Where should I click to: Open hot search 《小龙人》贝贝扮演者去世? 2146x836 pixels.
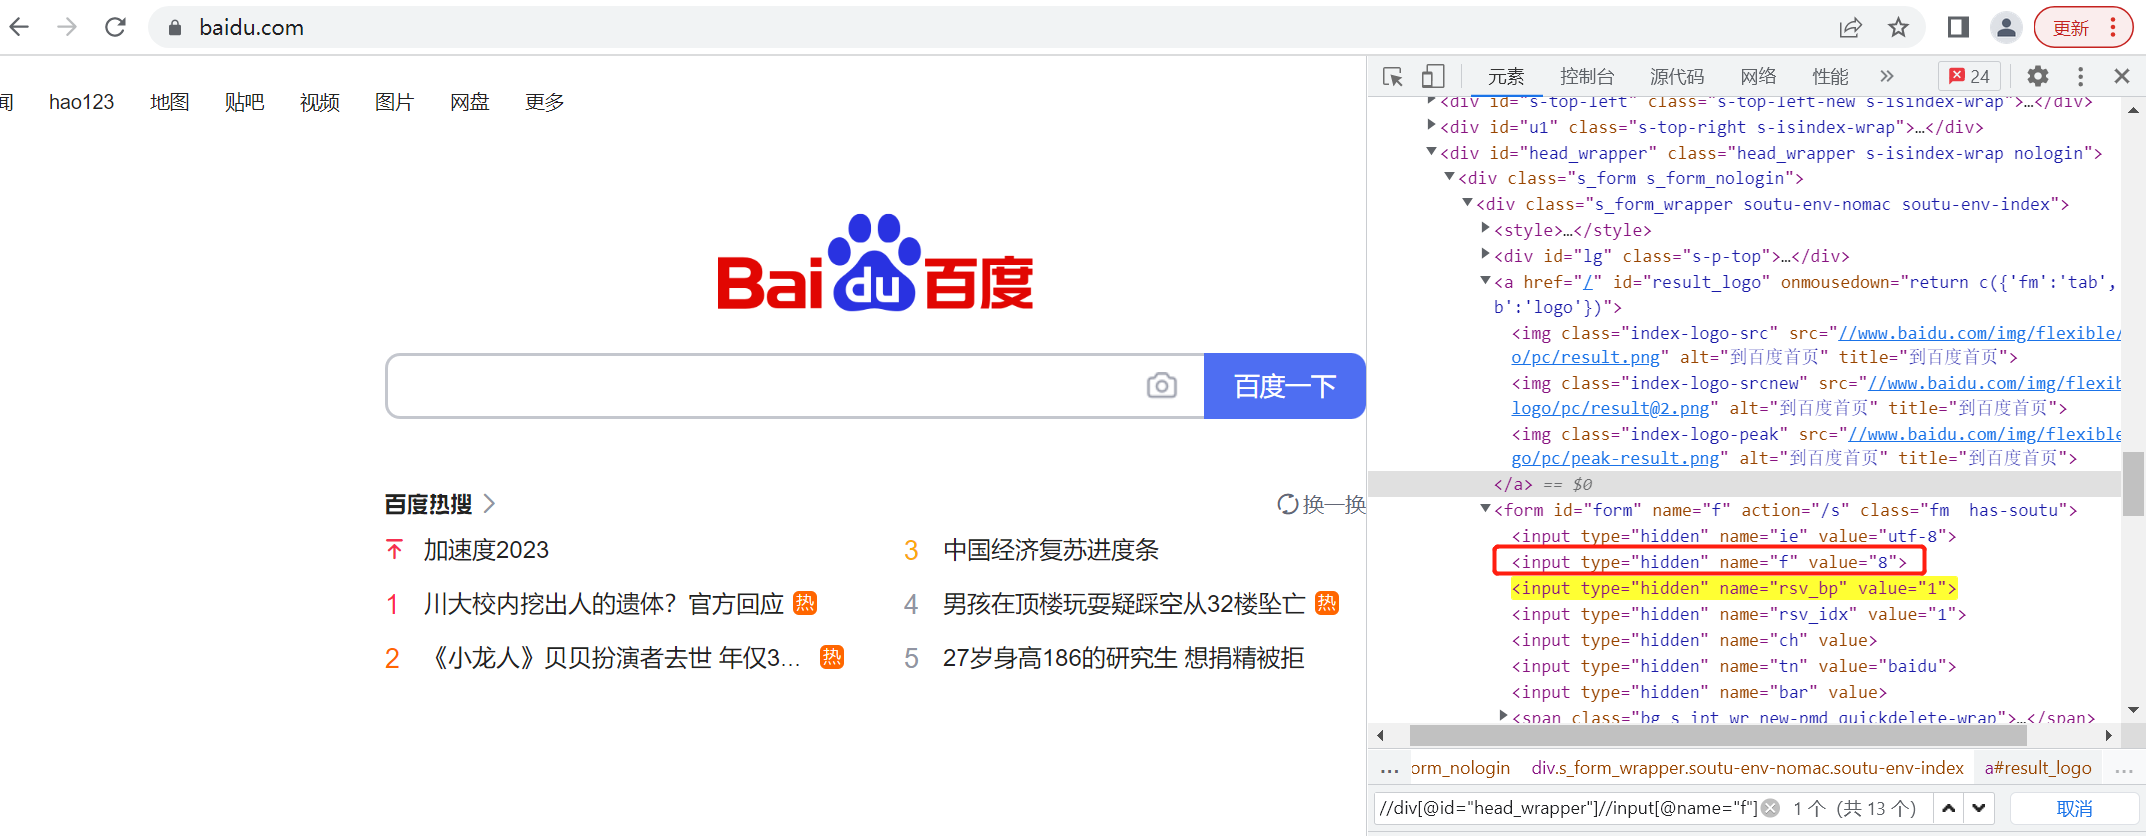tap(613, 658)
